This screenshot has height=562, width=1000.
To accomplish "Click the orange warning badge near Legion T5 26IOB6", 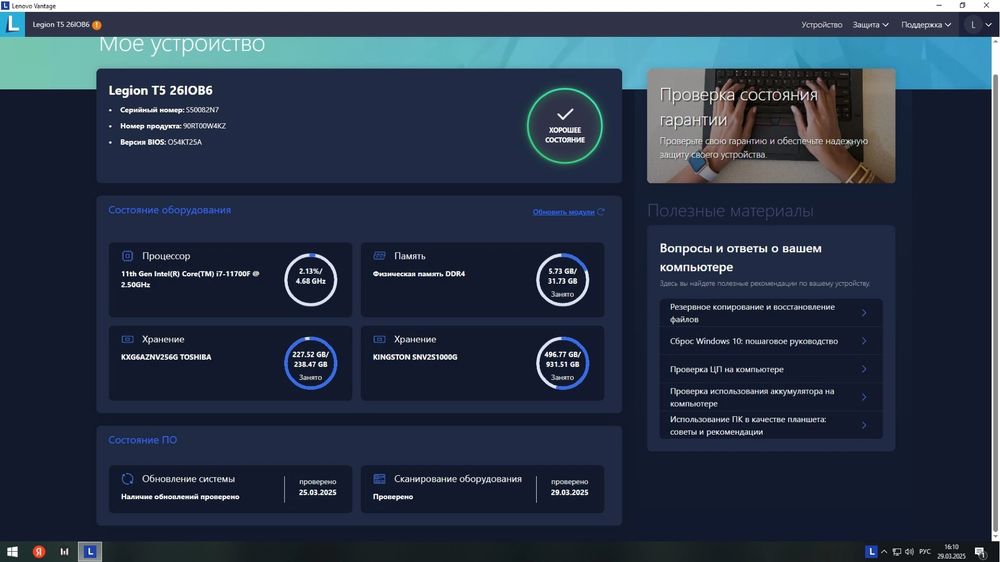I will (x=97, y=25).
